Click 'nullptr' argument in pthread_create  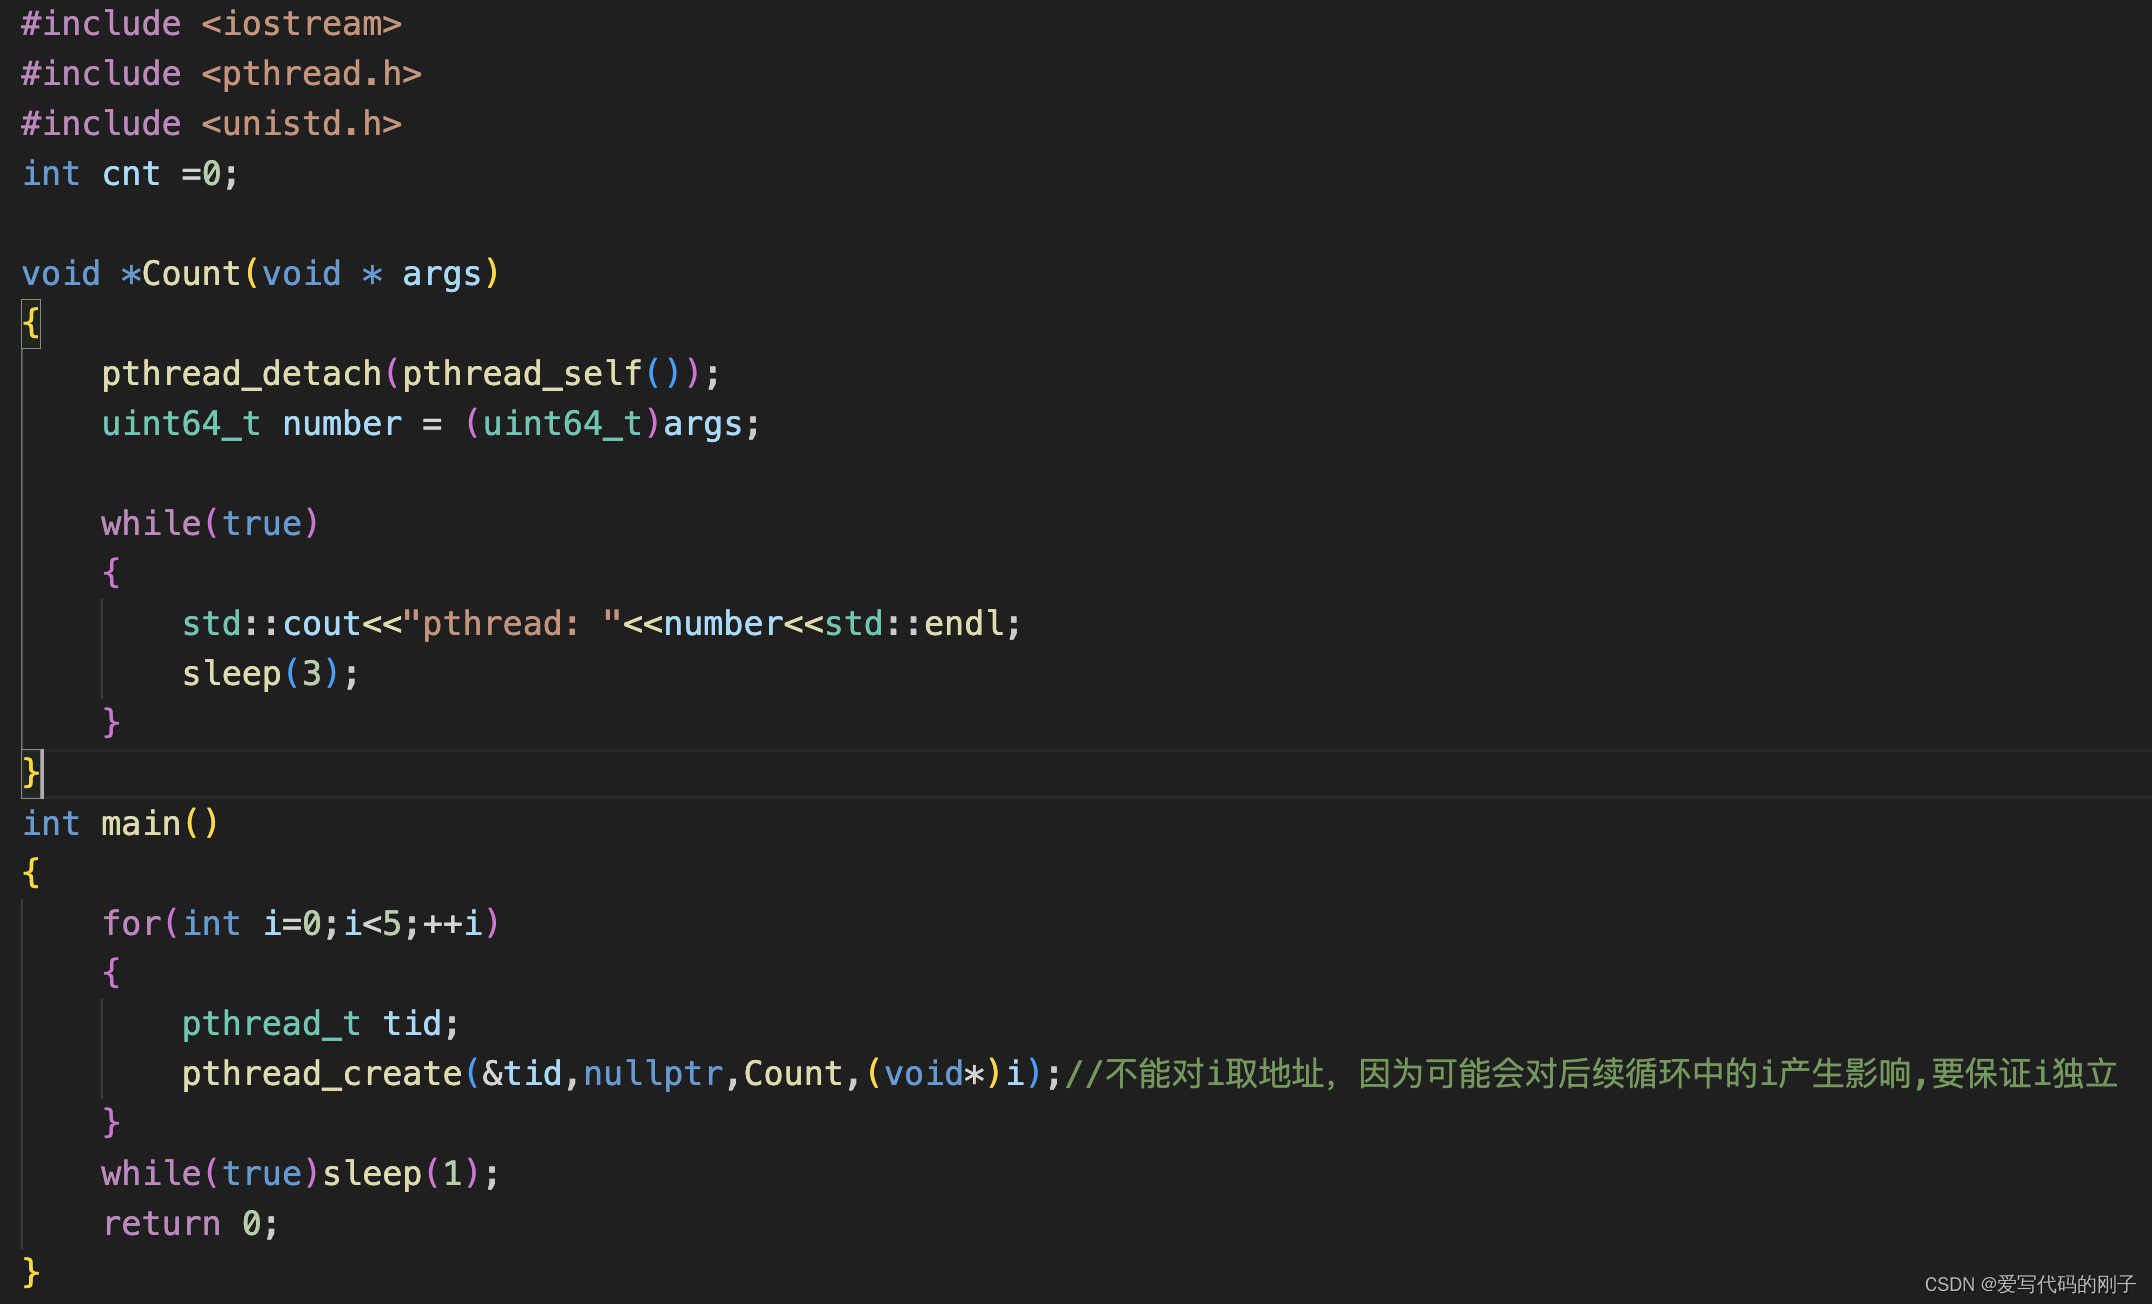[653, 1074]
